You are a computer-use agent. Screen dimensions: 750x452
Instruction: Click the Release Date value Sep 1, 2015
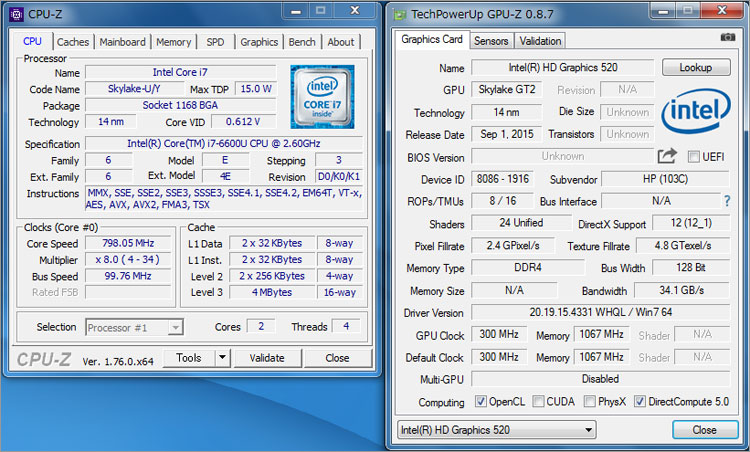coord(507,134)
